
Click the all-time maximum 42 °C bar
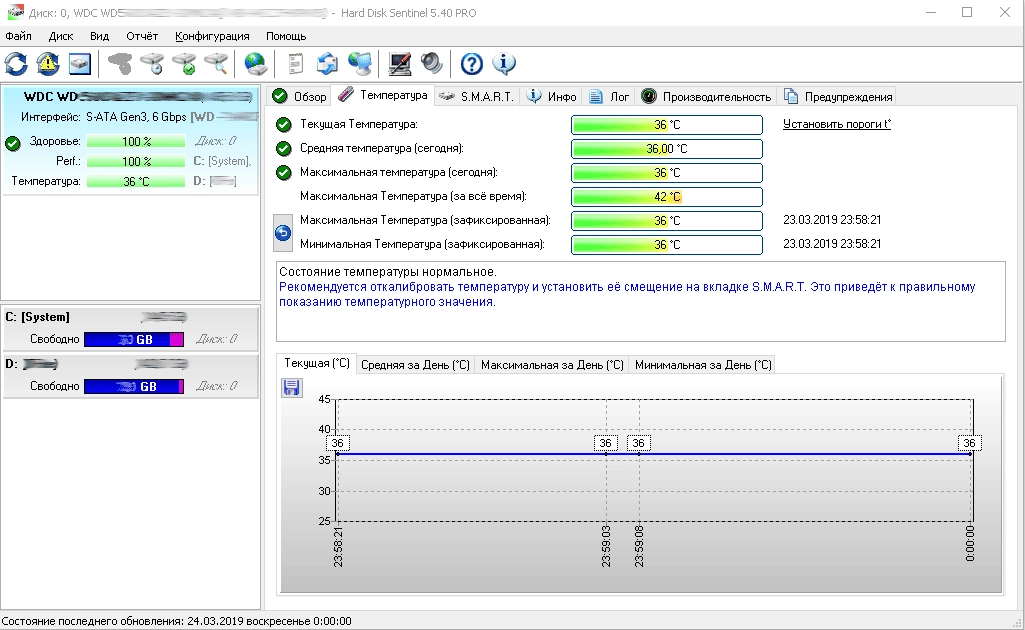point(667,197)
